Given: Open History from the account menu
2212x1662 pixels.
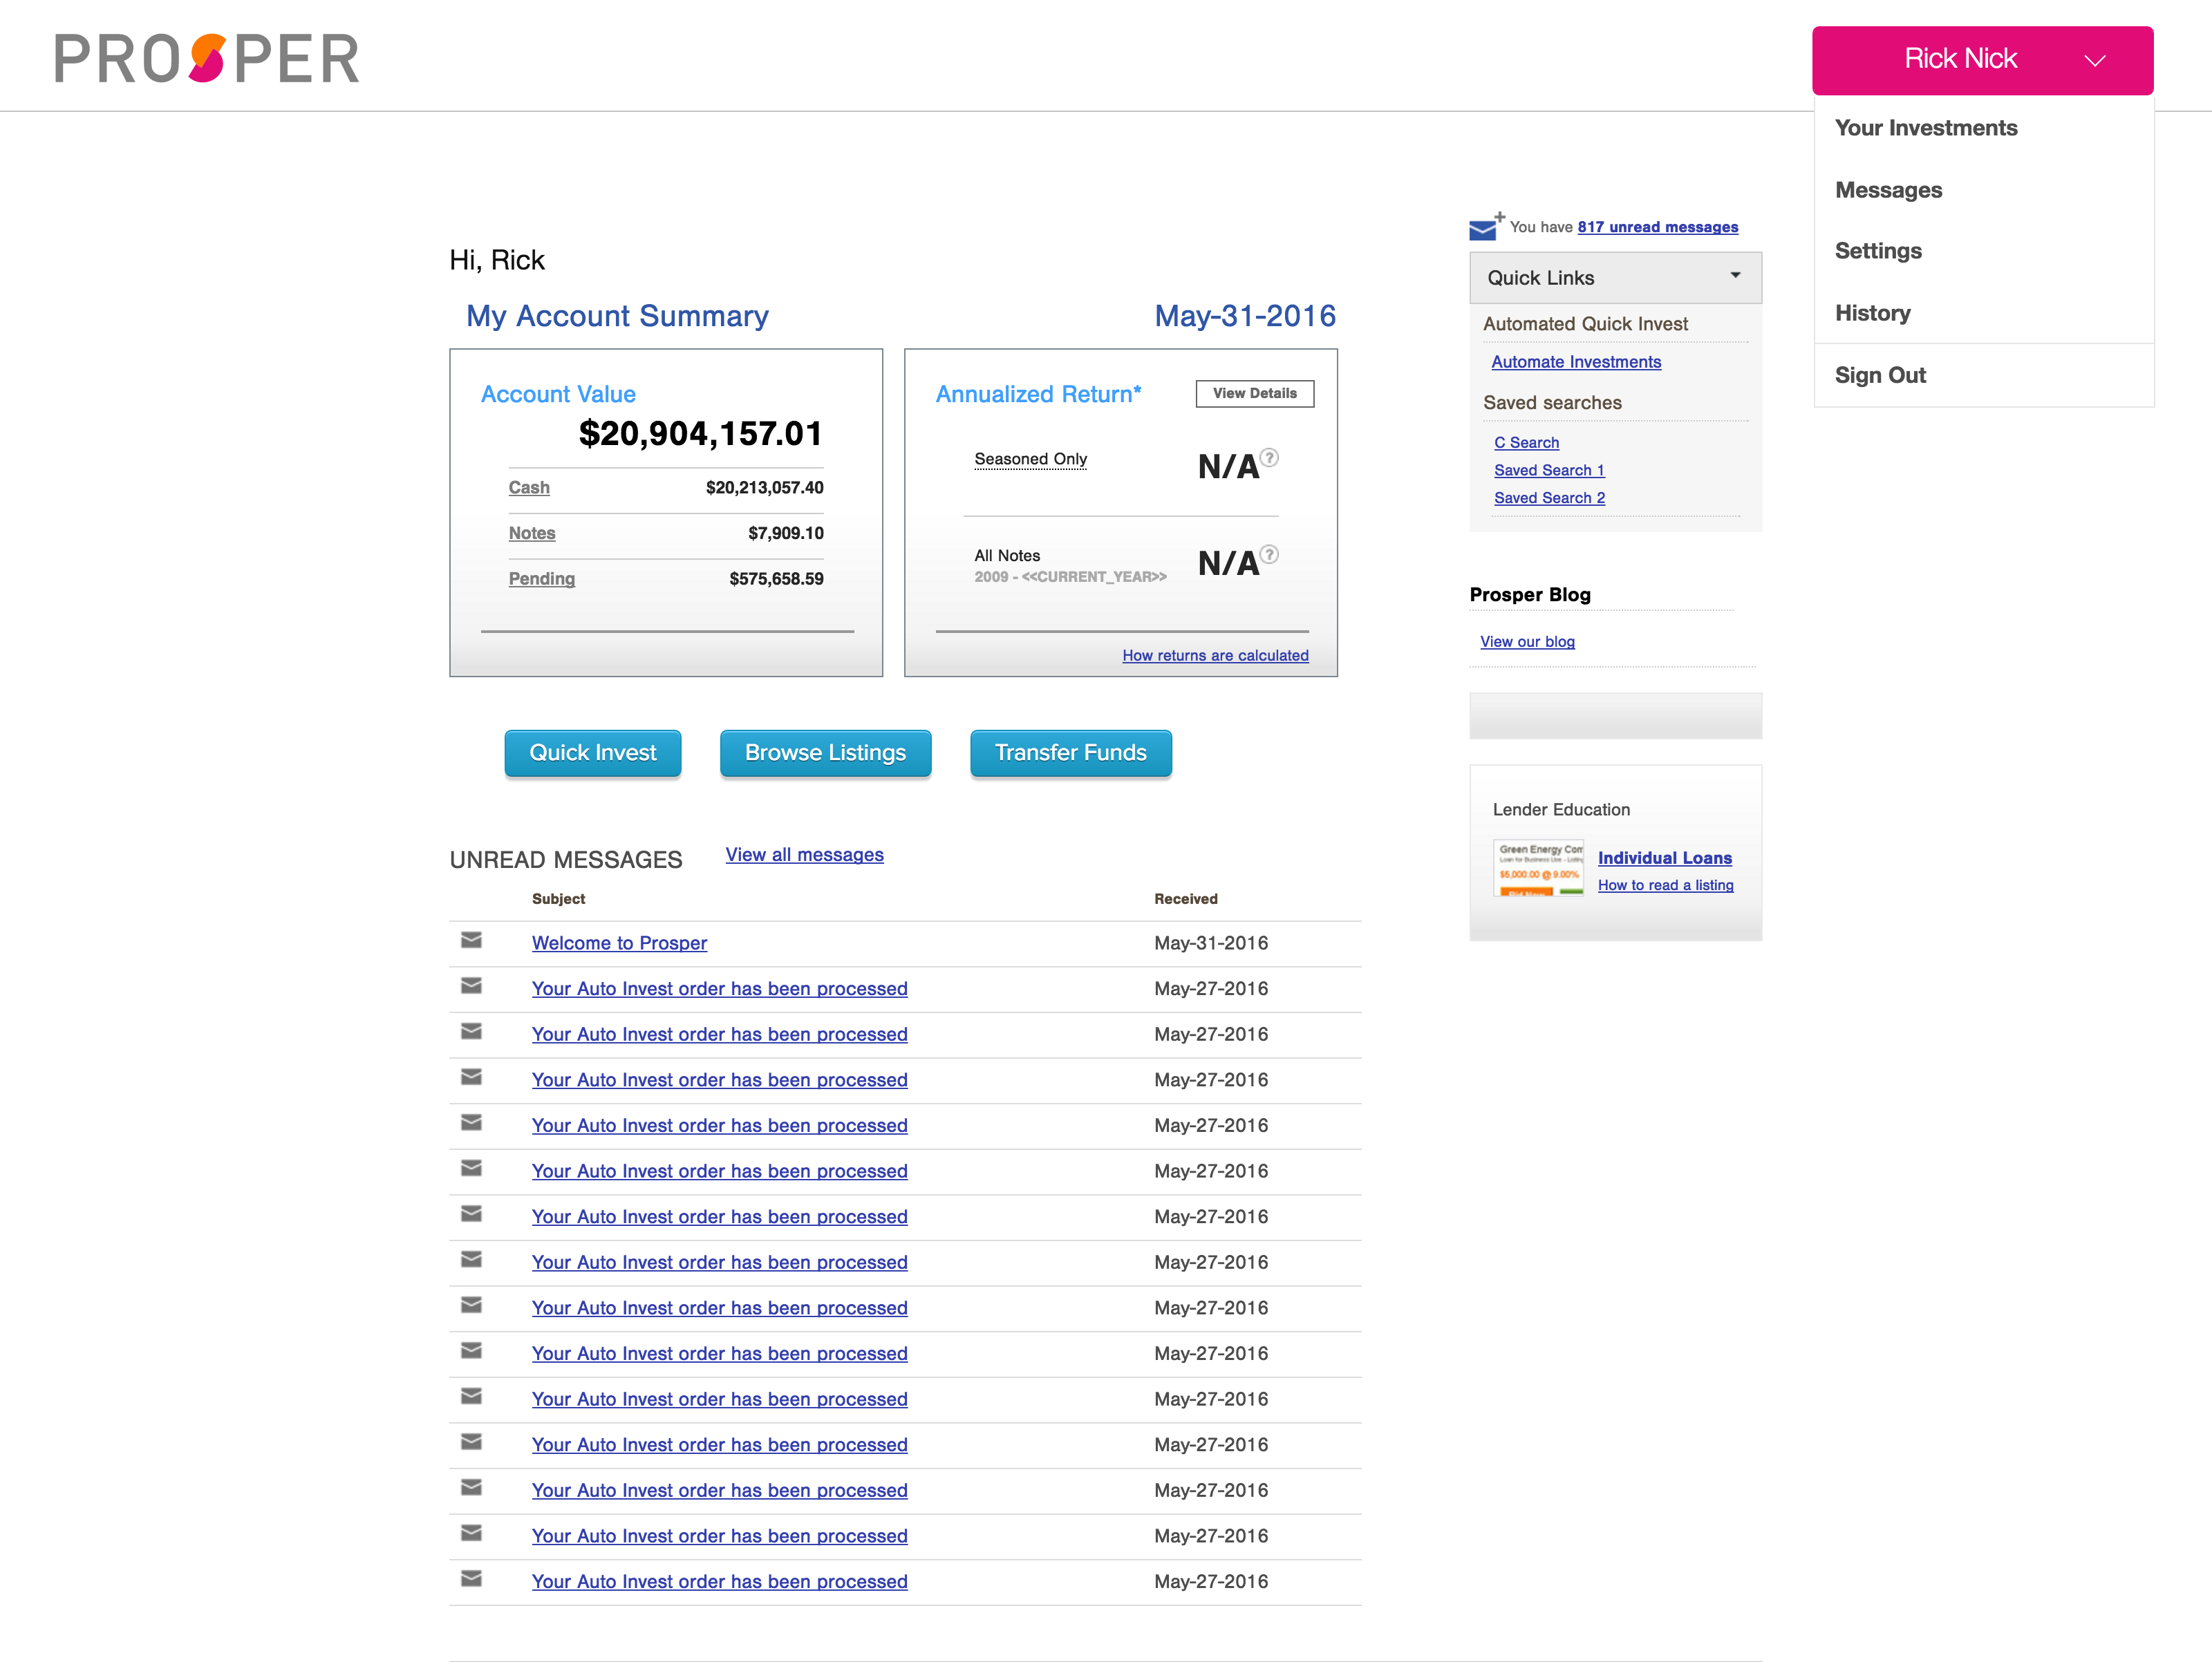Looking at the screenshot, I should tap(1872, 313).
